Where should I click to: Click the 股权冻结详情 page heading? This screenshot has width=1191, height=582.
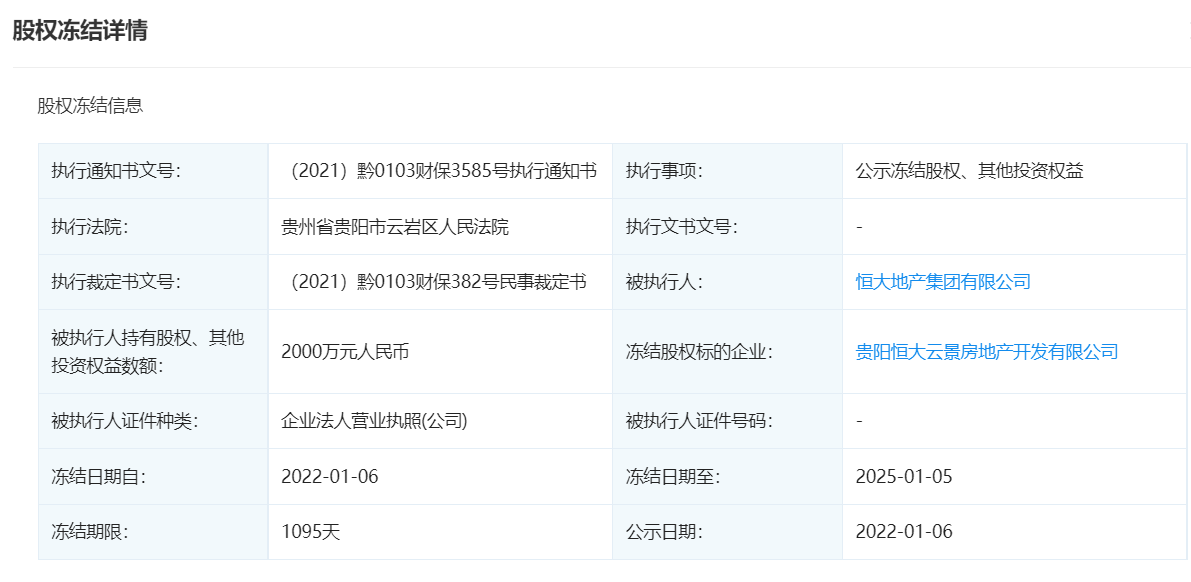[x=80, y=30]
